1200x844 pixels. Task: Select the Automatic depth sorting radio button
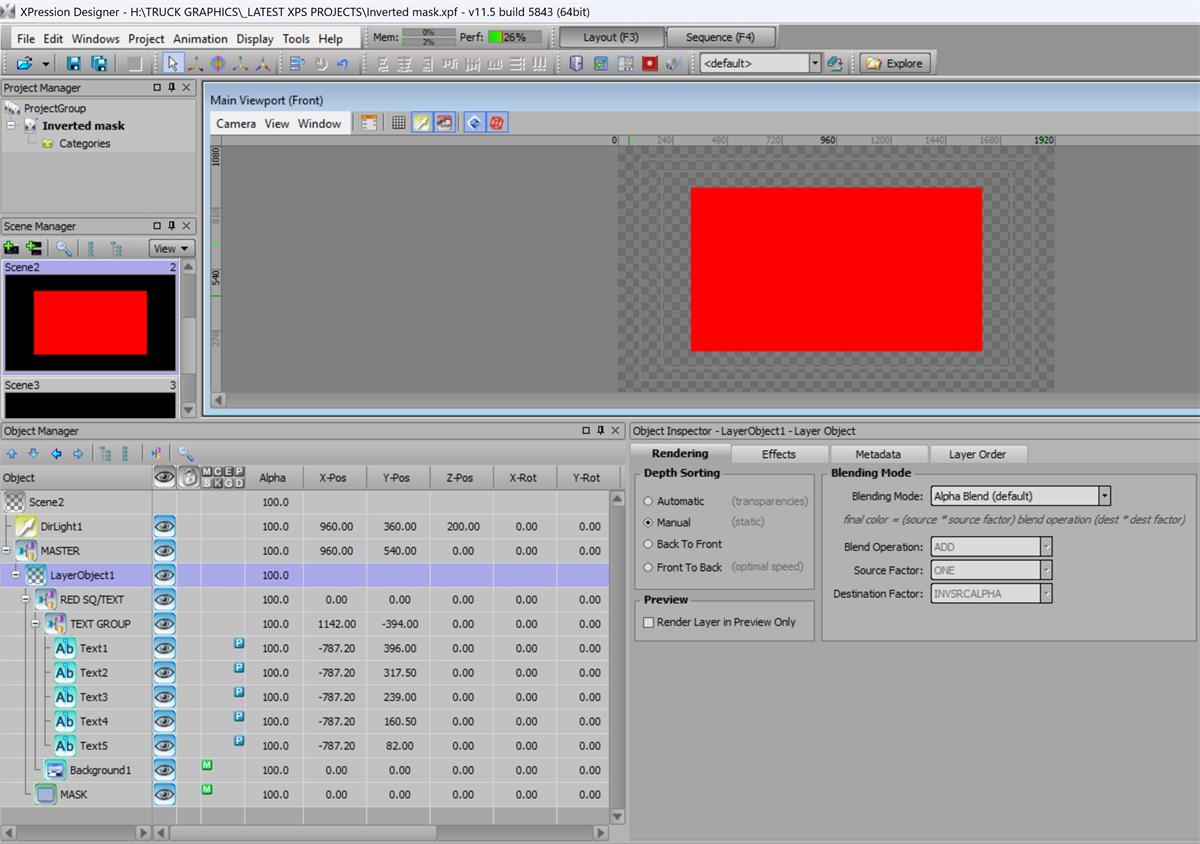tap(648, 501)
